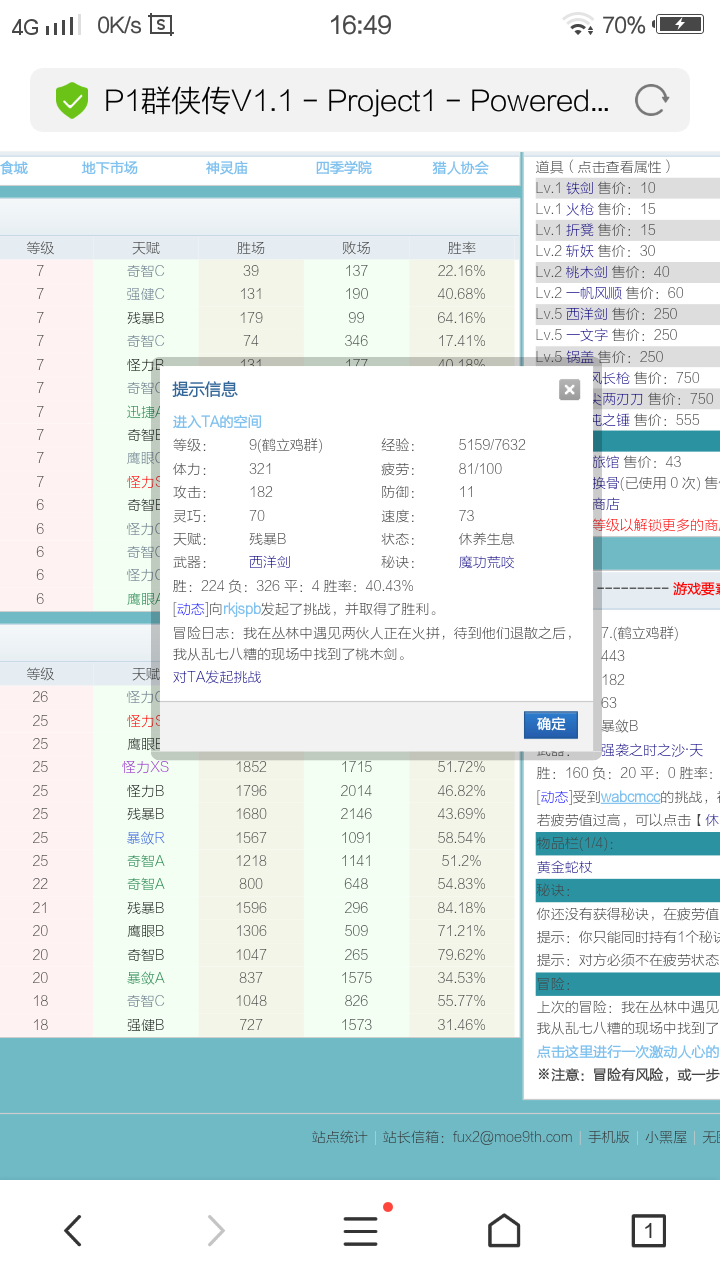Close the 提示信息 dialog with X
Image resolution: width=720 pixels, height=1280 pixels.
(569, 390)
